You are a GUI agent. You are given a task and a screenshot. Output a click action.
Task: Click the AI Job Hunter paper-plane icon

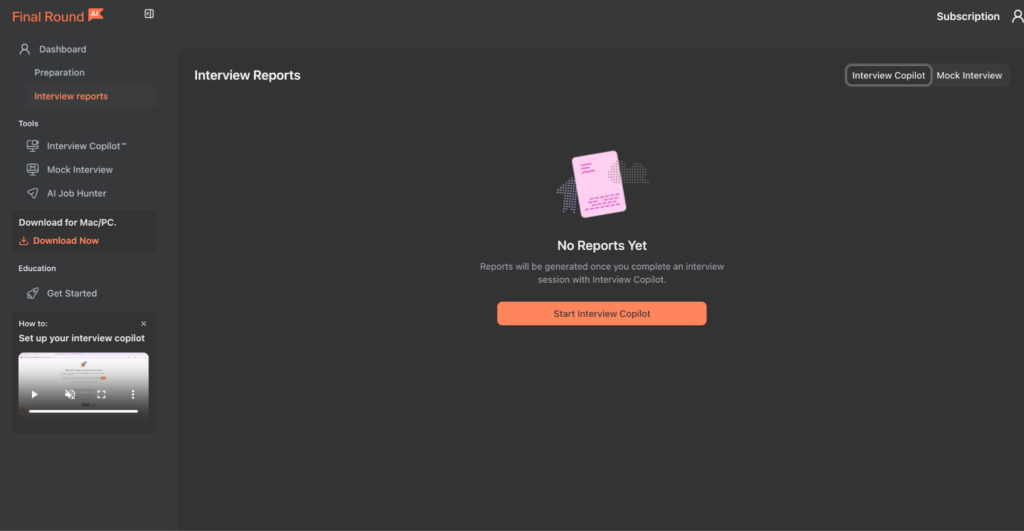tap(32, 193)
